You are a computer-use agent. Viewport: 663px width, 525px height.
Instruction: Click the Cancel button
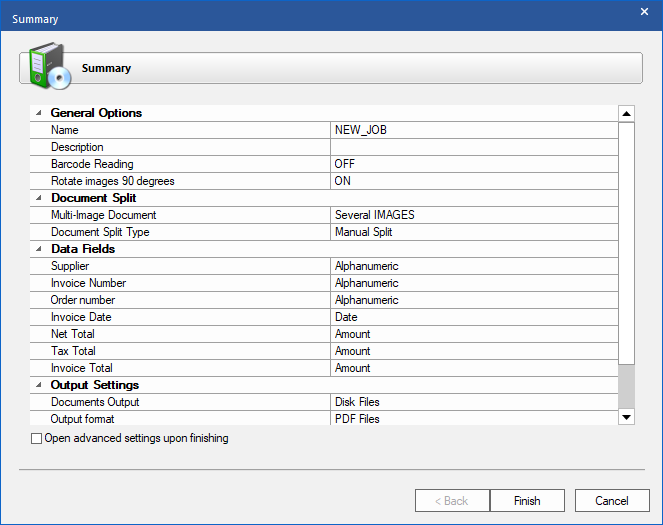tap(611, 500)
